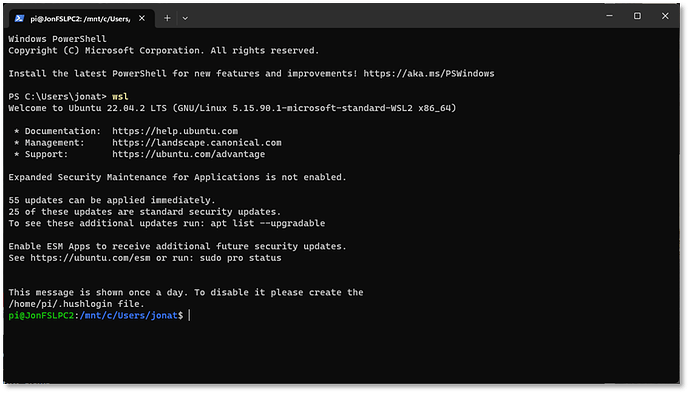Viewport: 690px width, 394px height.
Task: Click '/home/pi/.hushlogin file.' text
Action: pyautogui.click(x=76, y=304)
